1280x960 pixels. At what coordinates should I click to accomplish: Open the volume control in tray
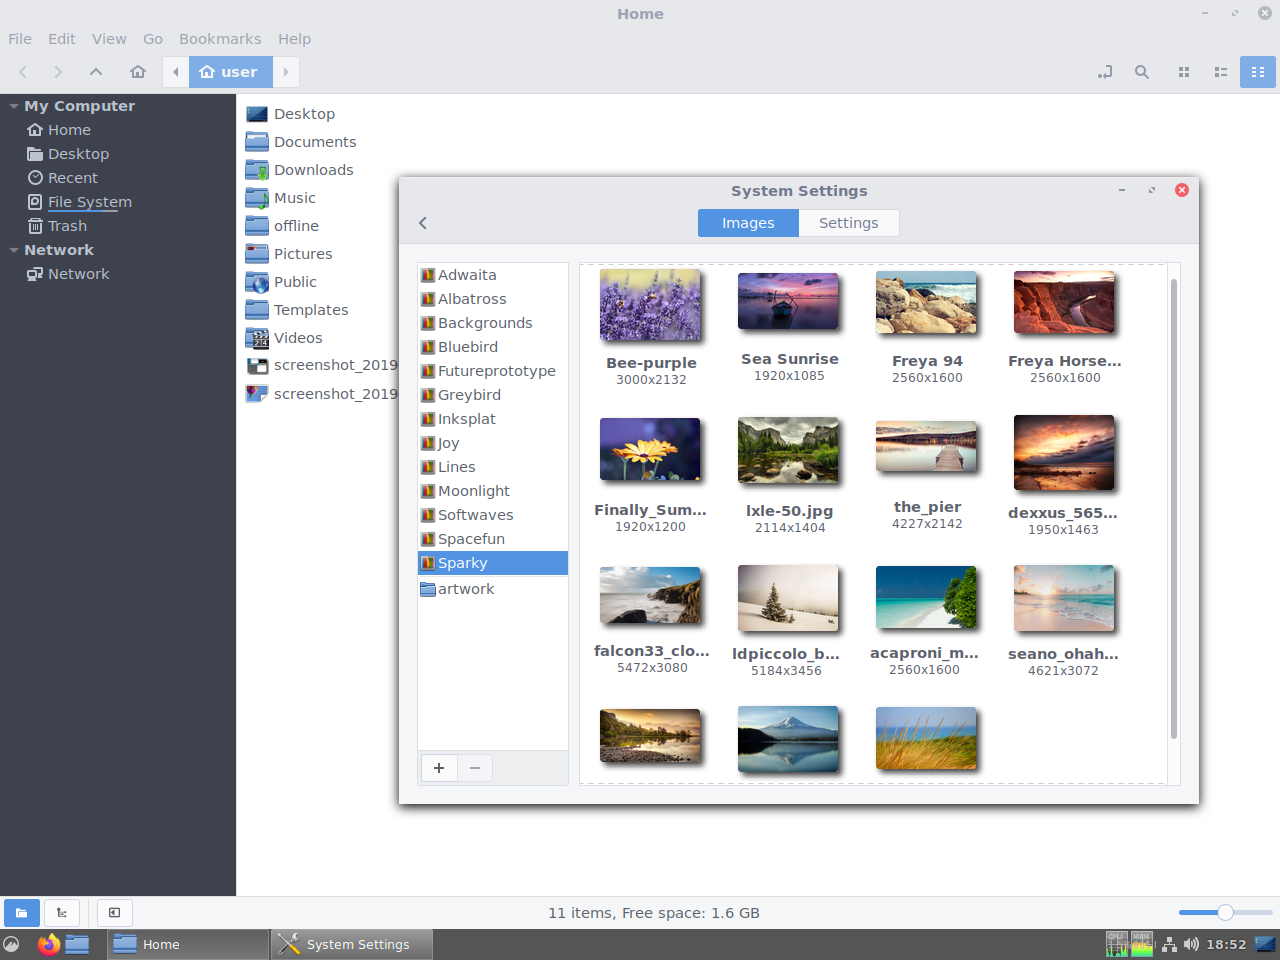1191,944
